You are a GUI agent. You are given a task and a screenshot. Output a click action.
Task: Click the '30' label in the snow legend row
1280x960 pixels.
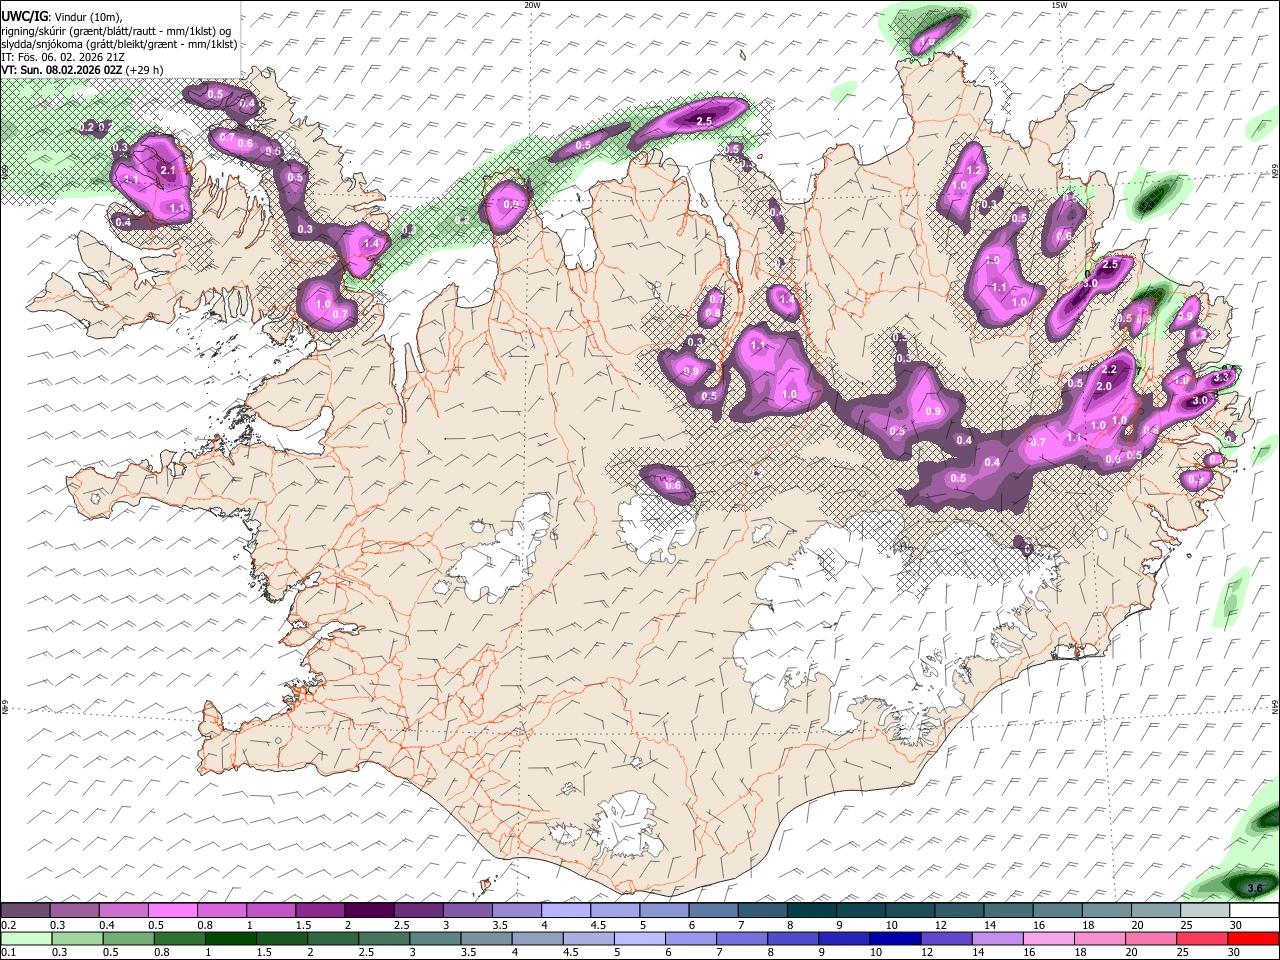(1236, 925)
